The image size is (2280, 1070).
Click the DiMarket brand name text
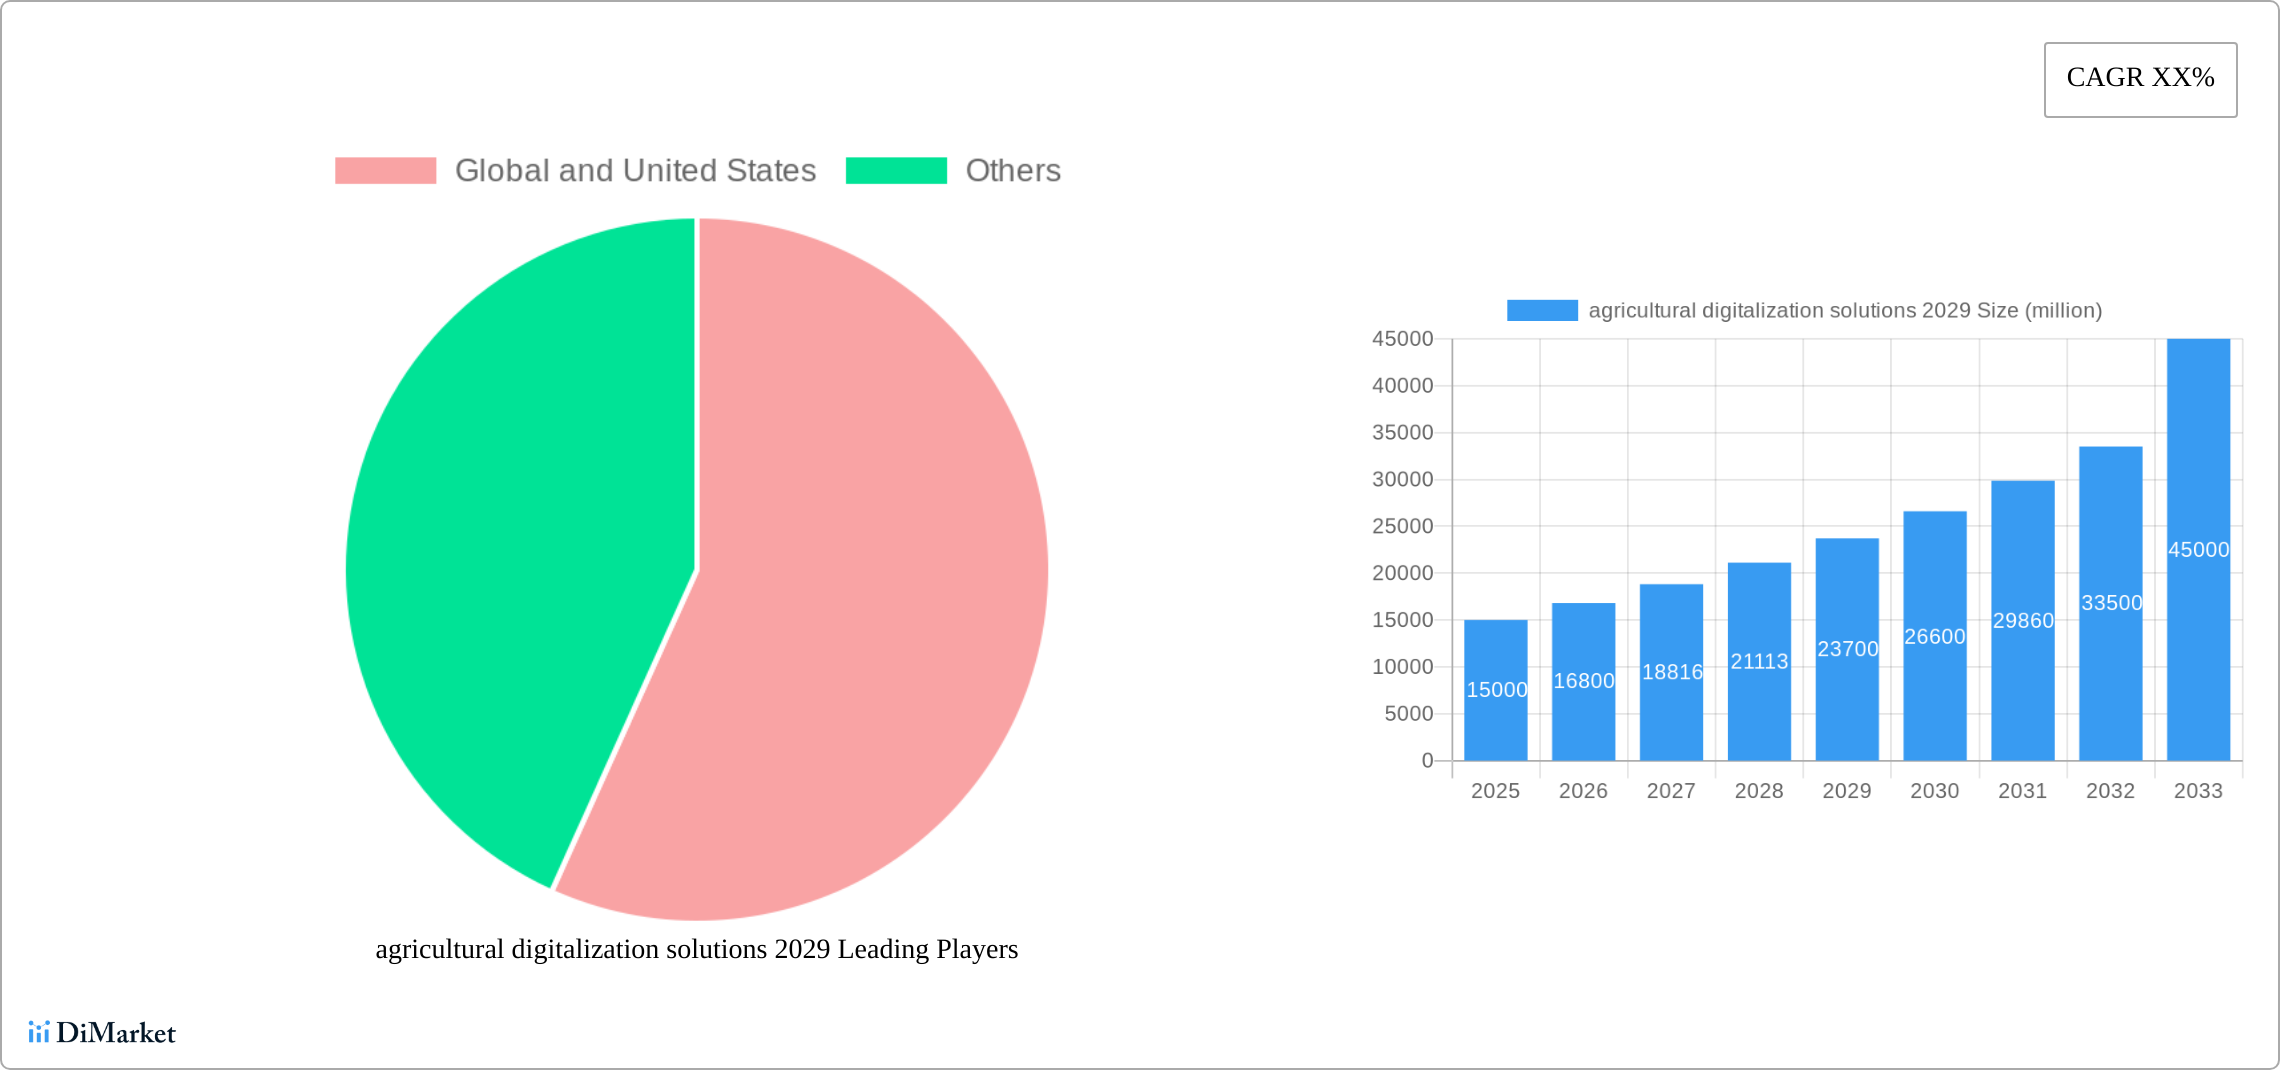(116, 1033)
